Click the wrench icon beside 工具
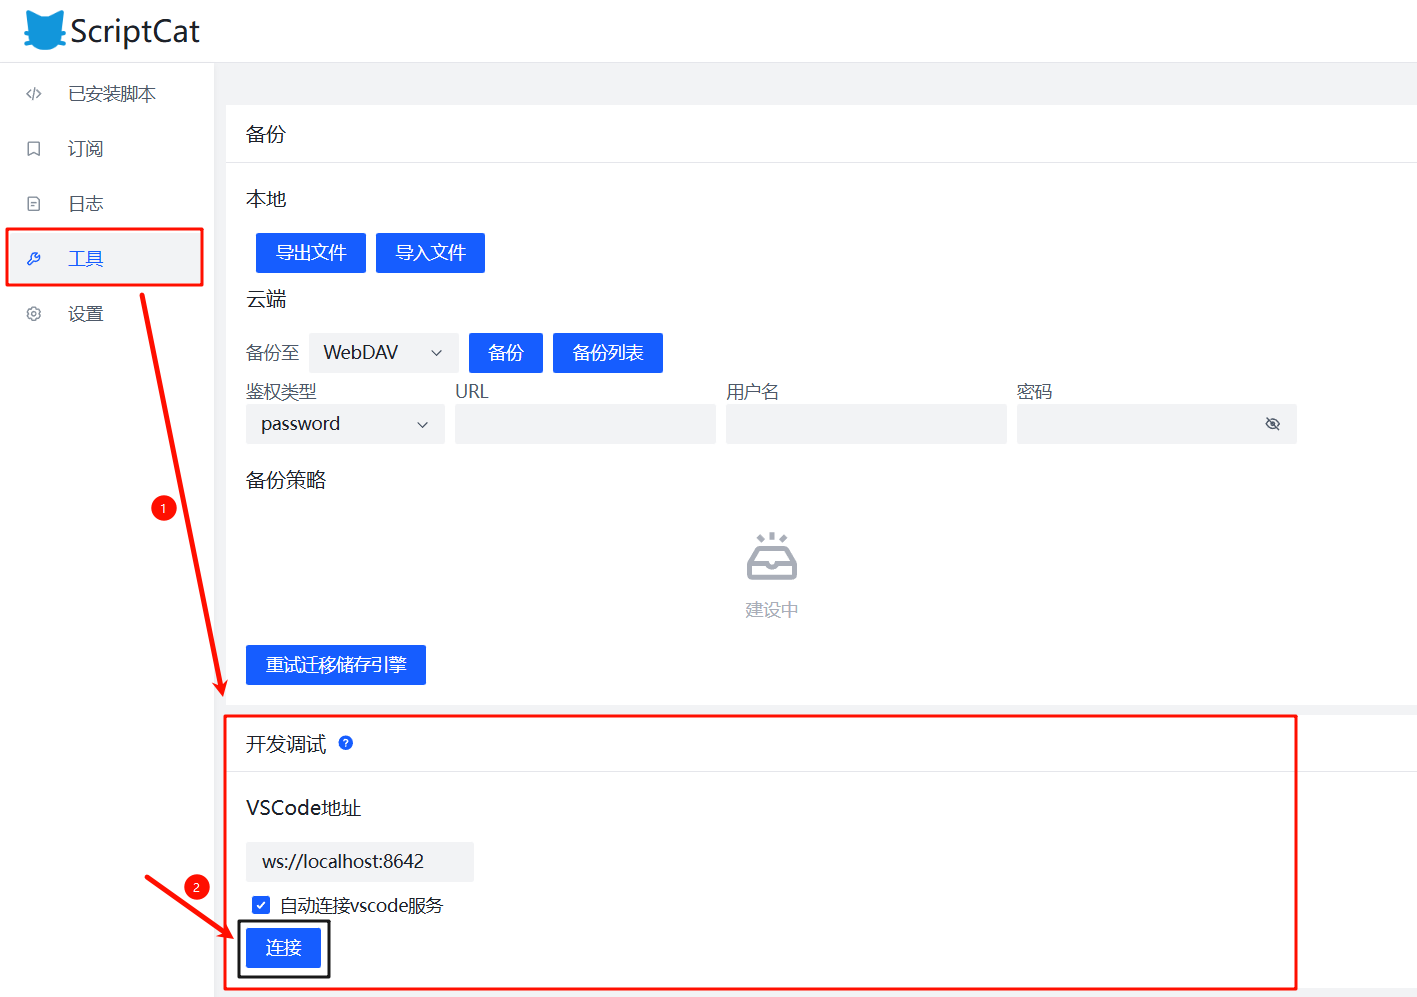 pyautogui.click(x=34, y=259)
